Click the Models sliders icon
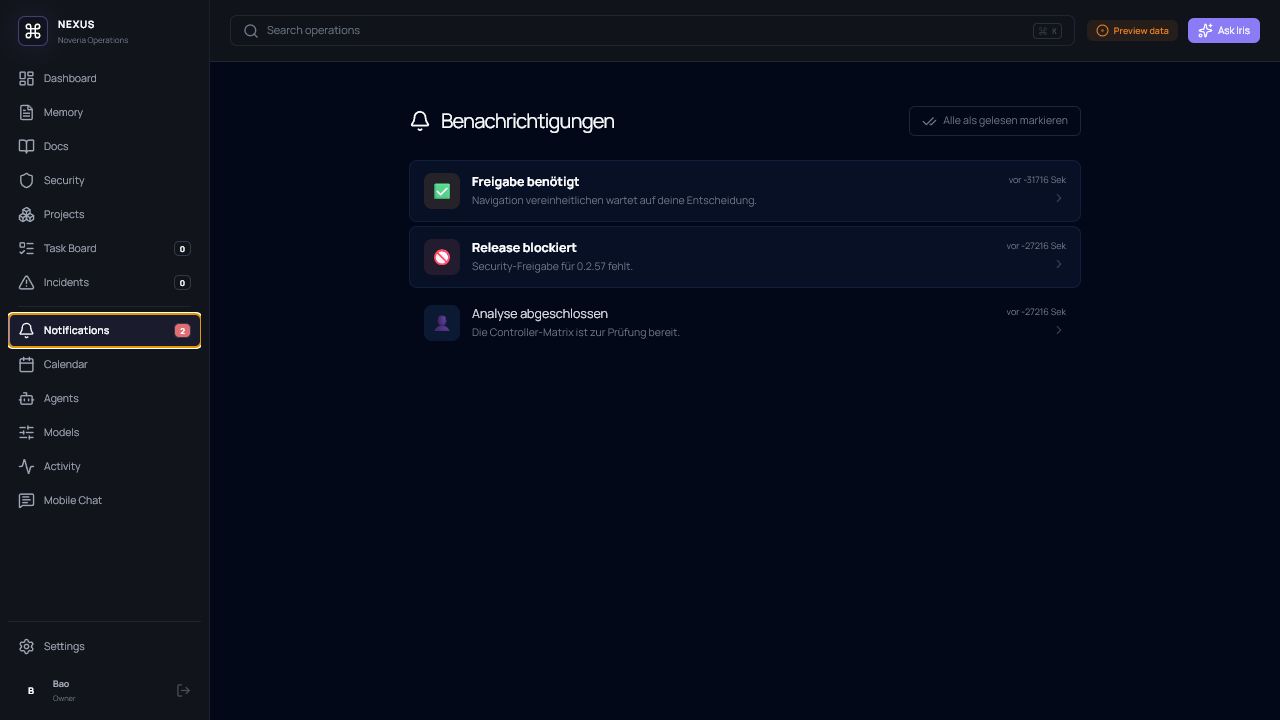 pos(27,432)
